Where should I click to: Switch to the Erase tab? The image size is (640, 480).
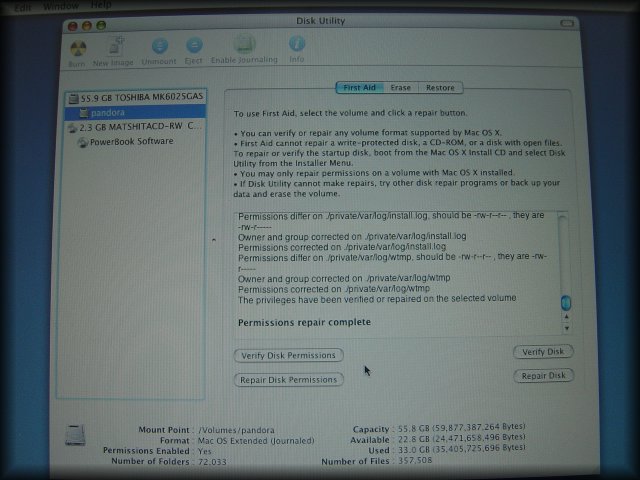tap(400, 88)
